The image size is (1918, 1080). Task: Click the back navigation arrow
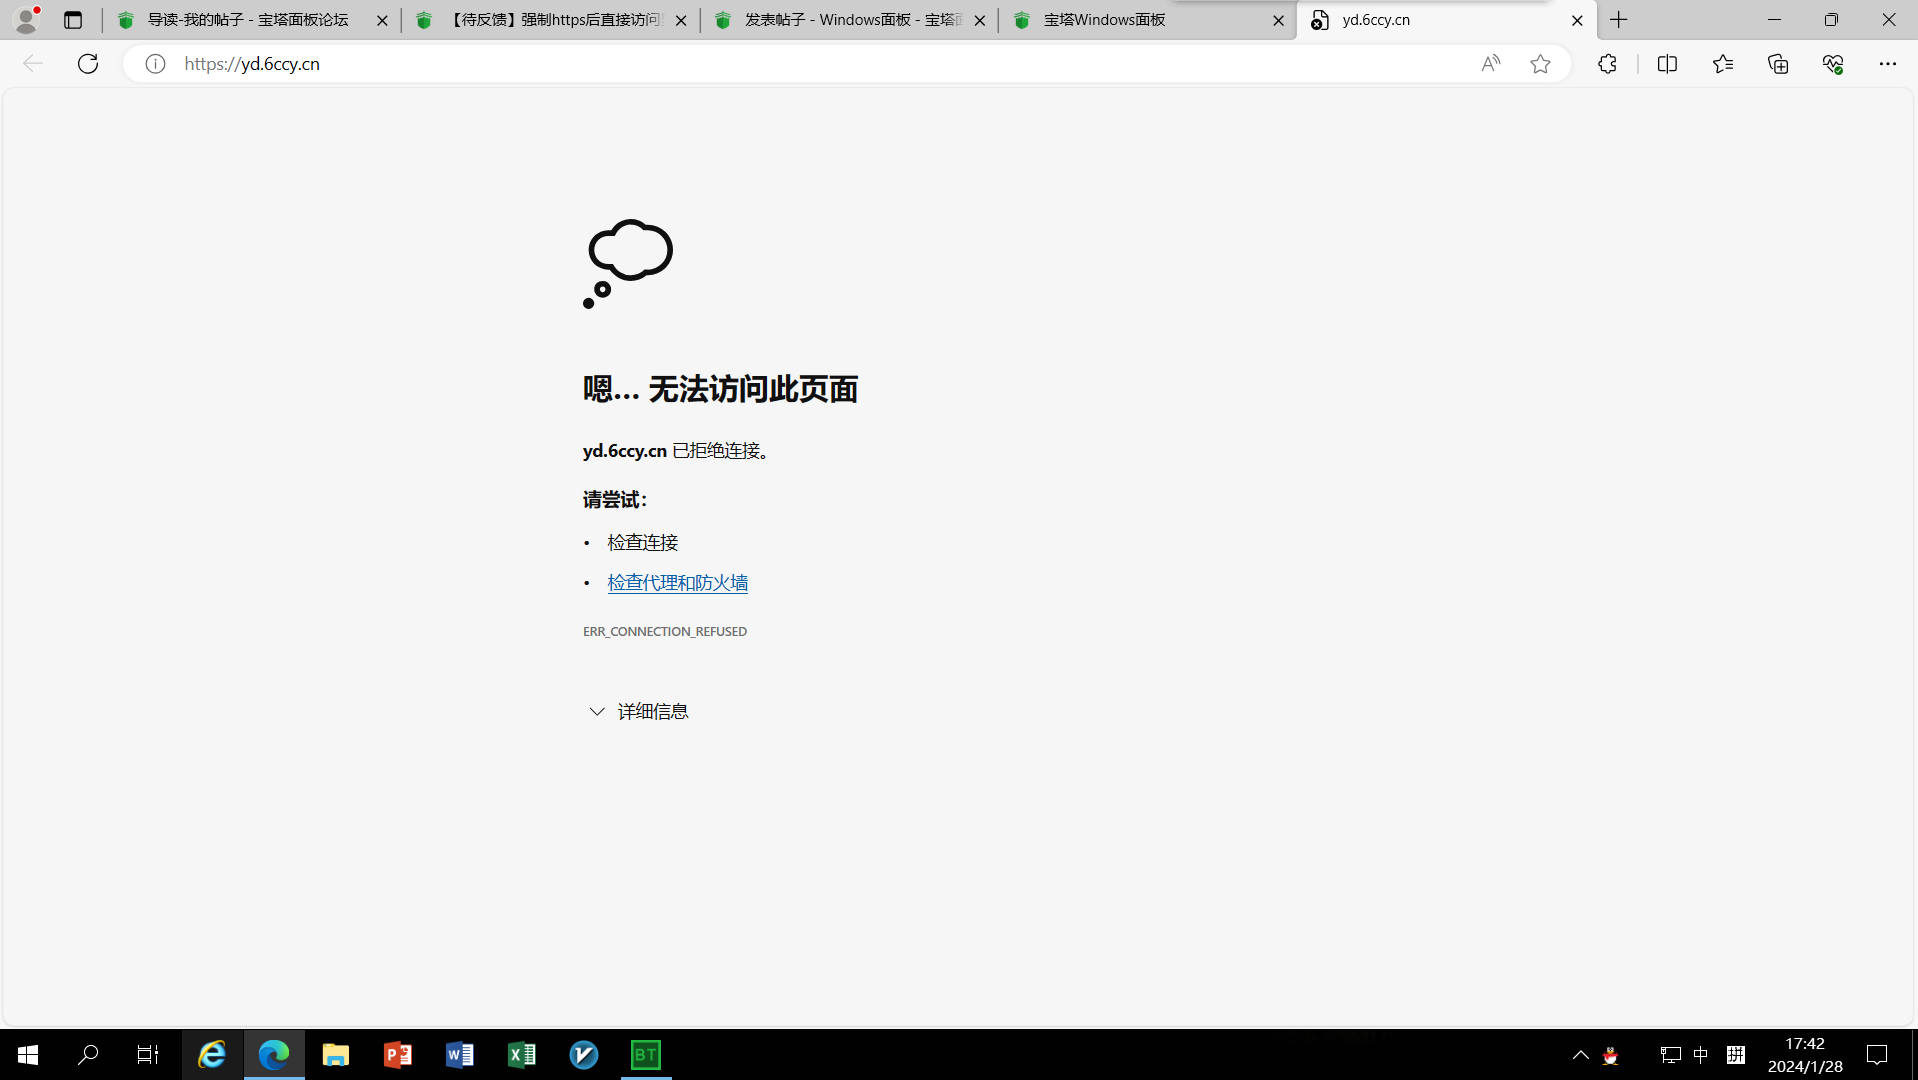(x=33, y=64)
